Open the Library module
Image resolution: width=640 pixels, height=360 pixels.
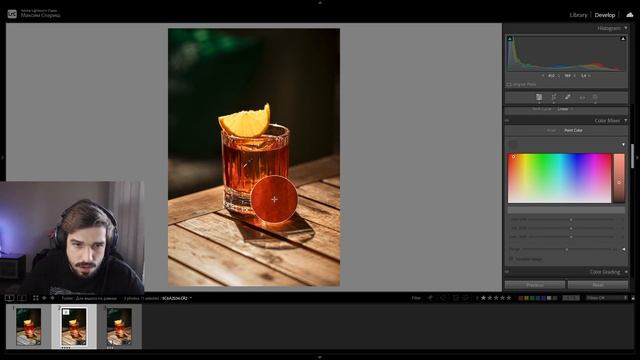coord(578,15)
